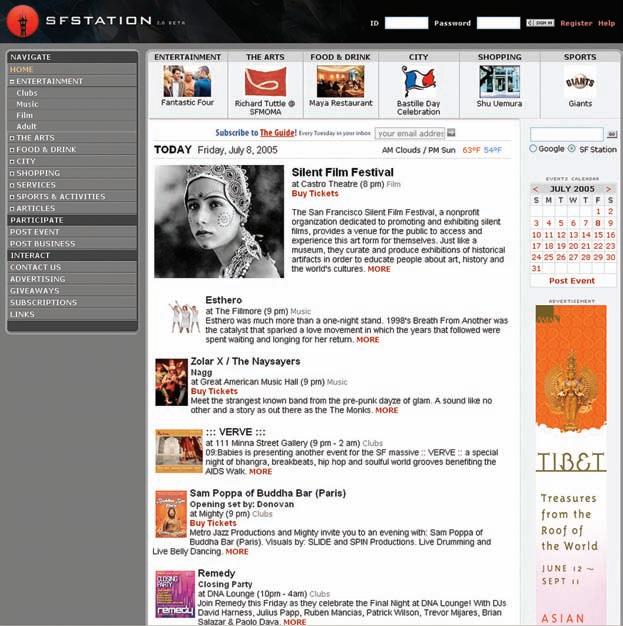Screen dimensions: 623x626
Task: Click the SF Station tower logo
Action: (23, 21)
